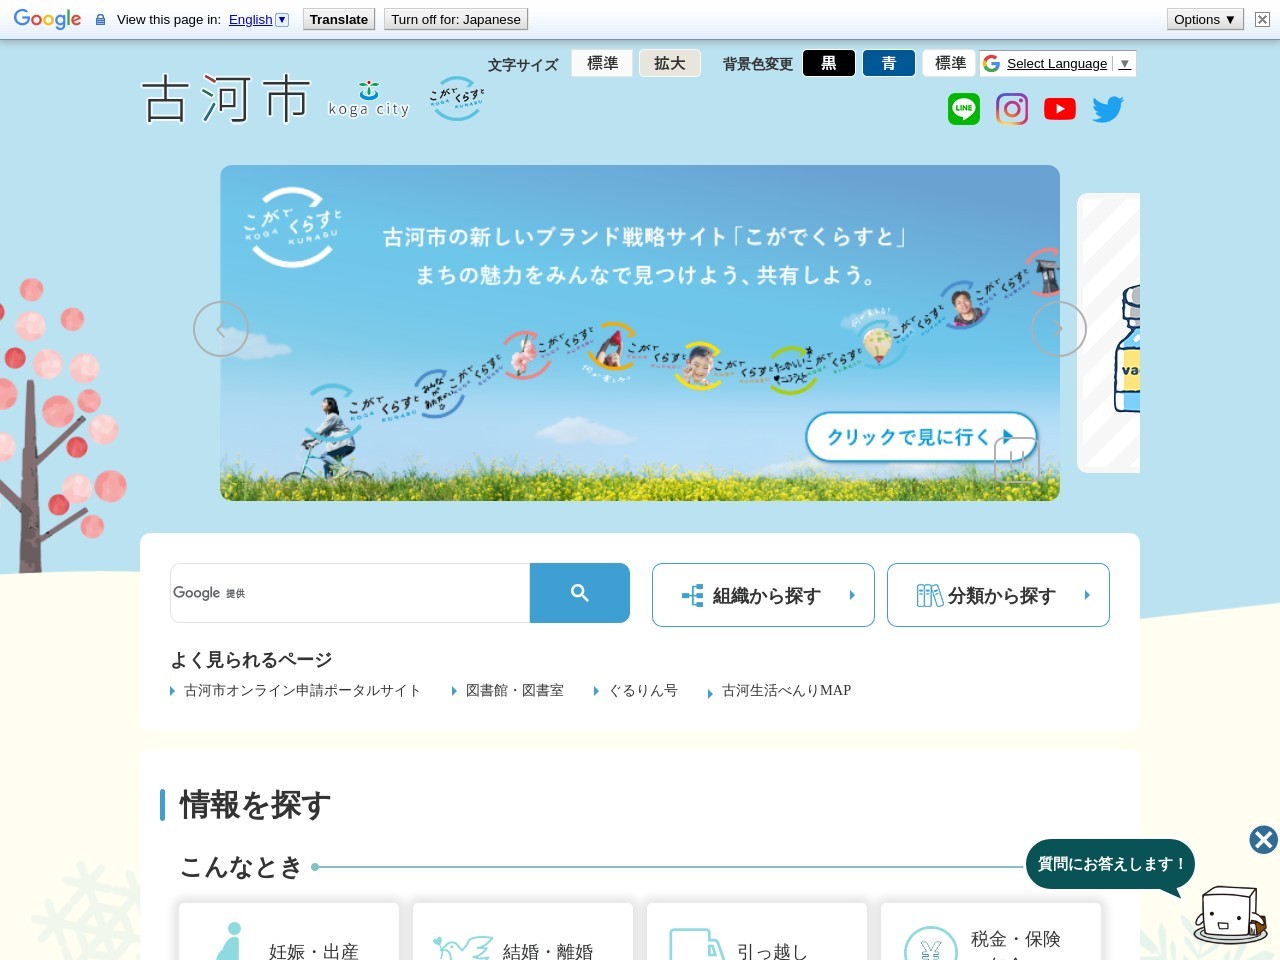Click the 古河市 koga city logo

coord(277,99)
